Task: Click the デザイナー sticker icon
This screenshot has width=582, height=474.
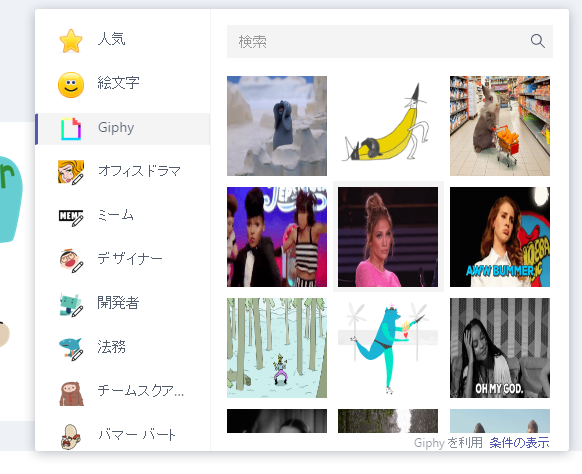Action: 71,261
